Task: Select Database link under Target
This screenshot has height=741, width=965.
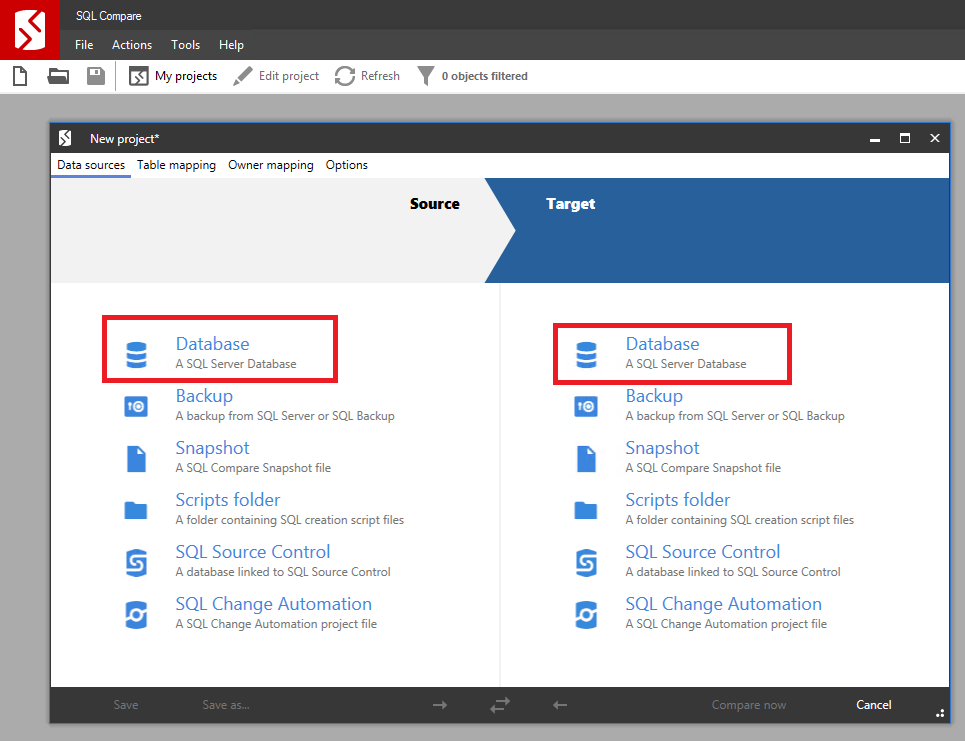Action: [662, 344]
